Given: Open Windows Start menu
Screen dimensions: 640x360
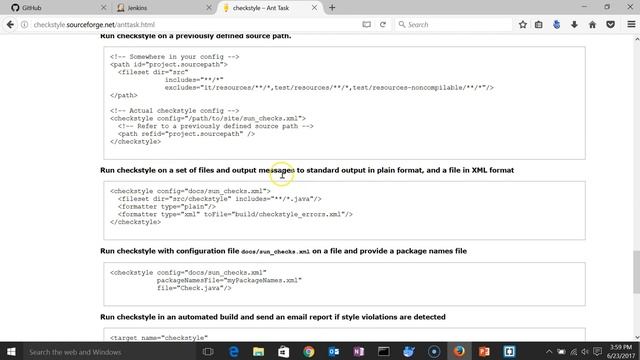Looking at the screenshot, I should coord(11,351).
